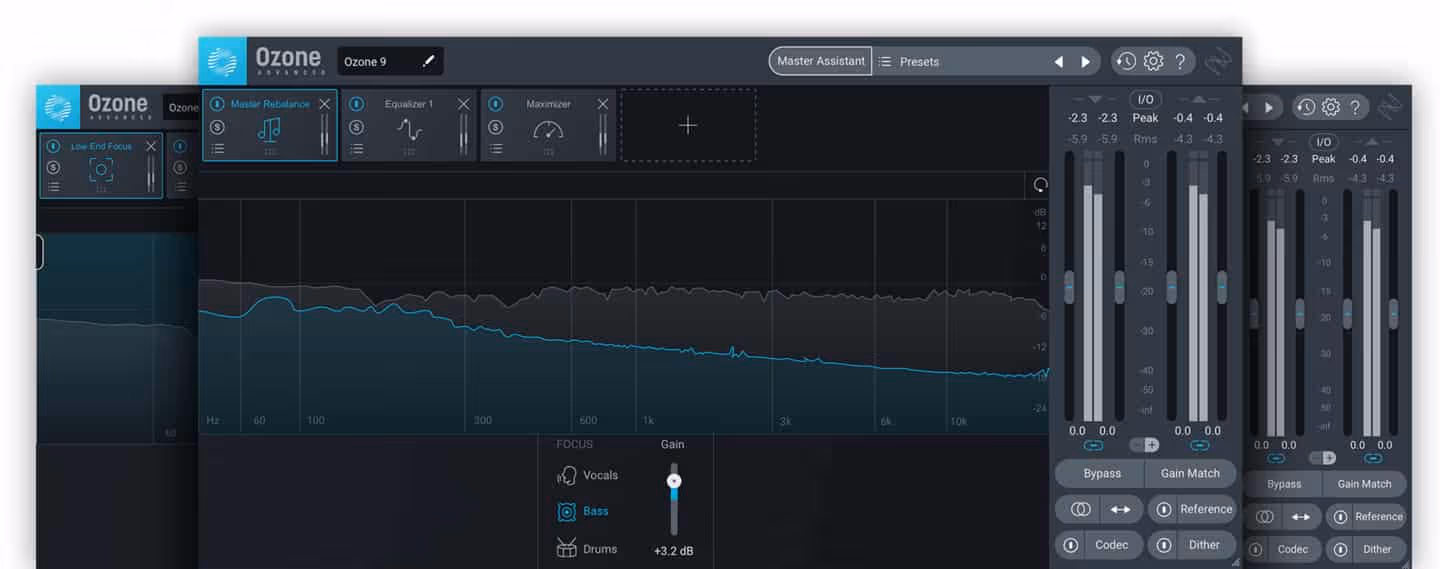Viewport: 1440px width, 569px height.
Task: Open the Equalizer 1 module preset list icon
Action: (x=357, y=149)
